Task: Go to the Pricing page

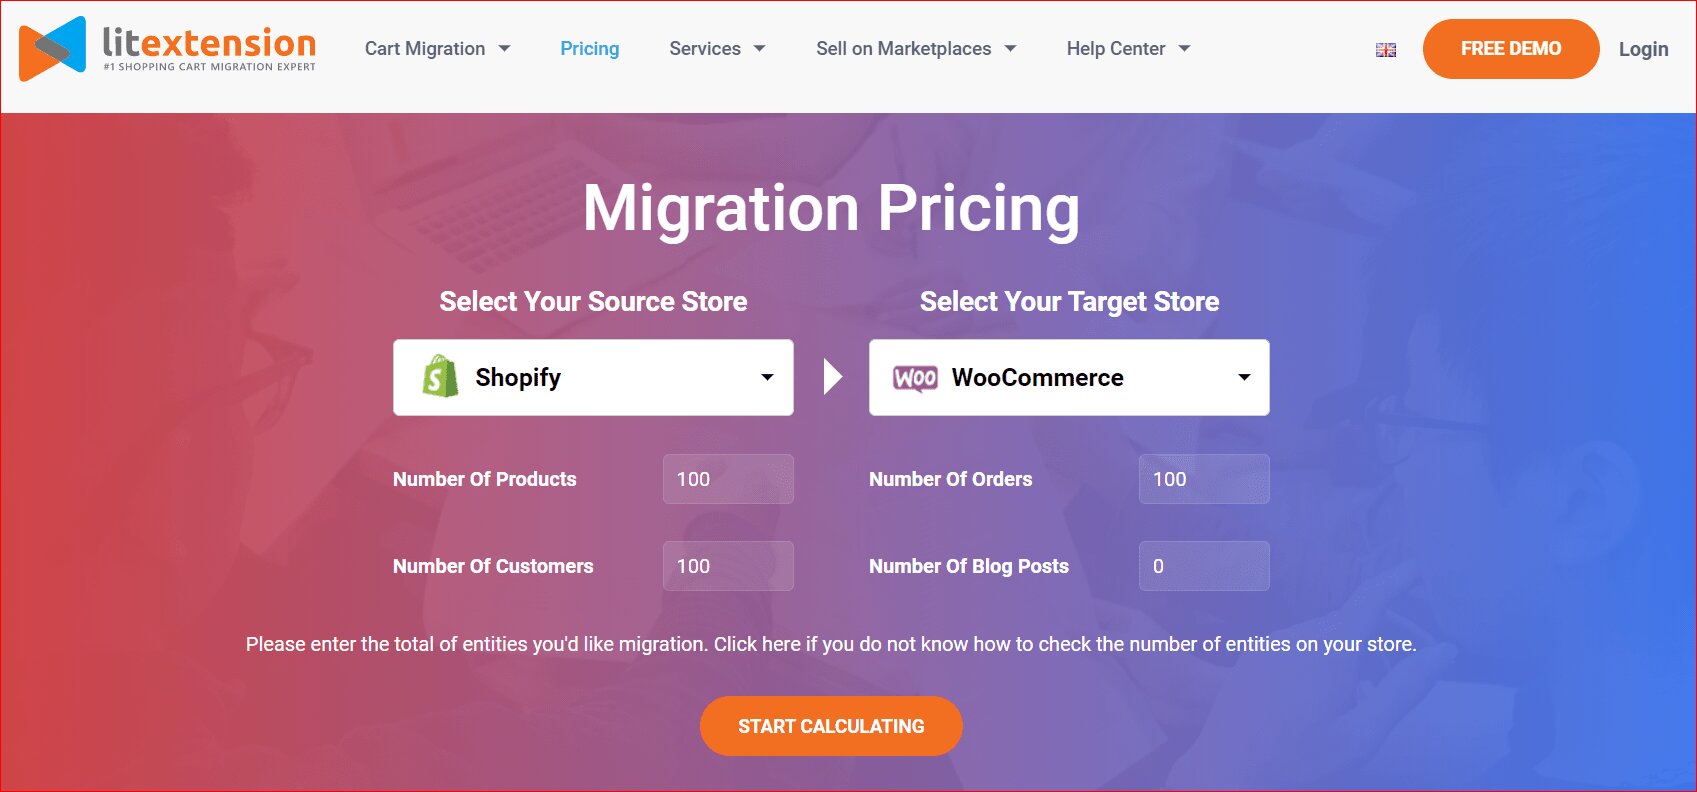Action: 589,49
